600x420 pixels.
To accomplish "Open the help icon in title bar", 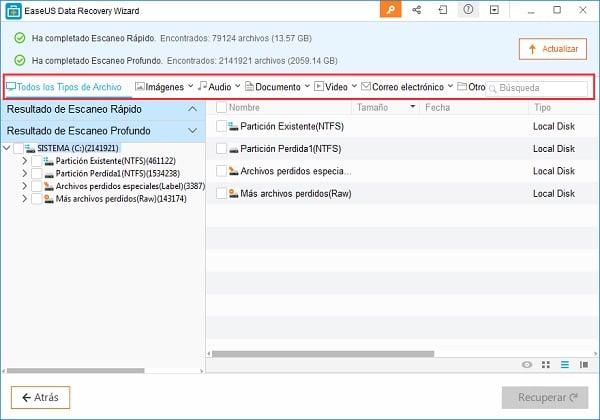I will [468, 10].
